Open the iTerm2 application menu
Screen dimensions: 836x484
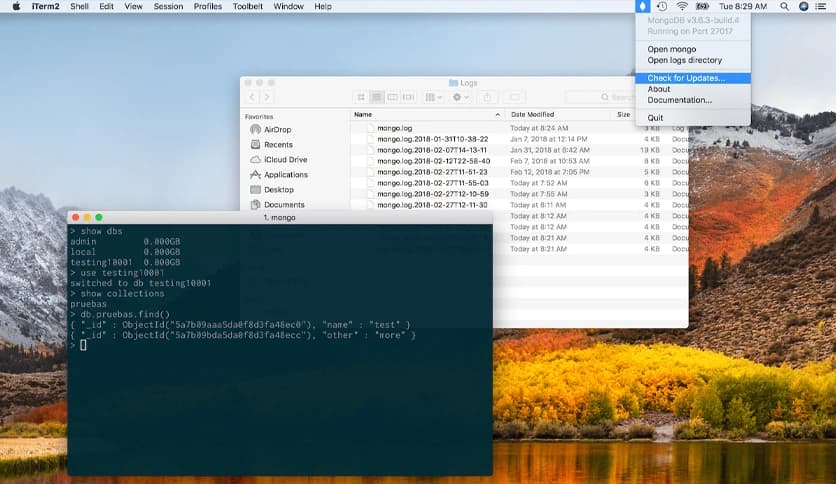coord(45,6)
